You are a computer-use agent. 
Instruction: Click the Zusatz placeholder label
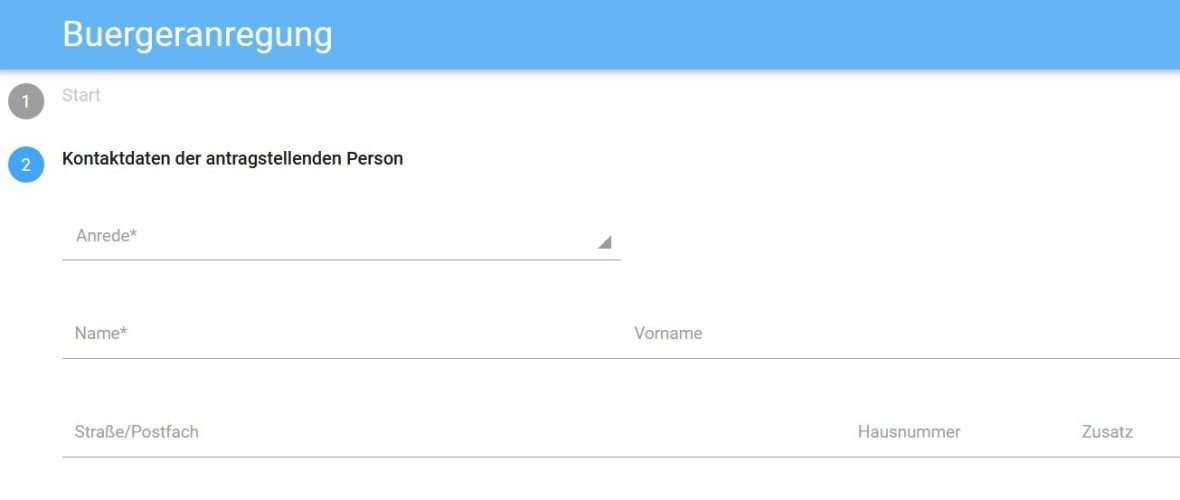[x=1107, y=432]
